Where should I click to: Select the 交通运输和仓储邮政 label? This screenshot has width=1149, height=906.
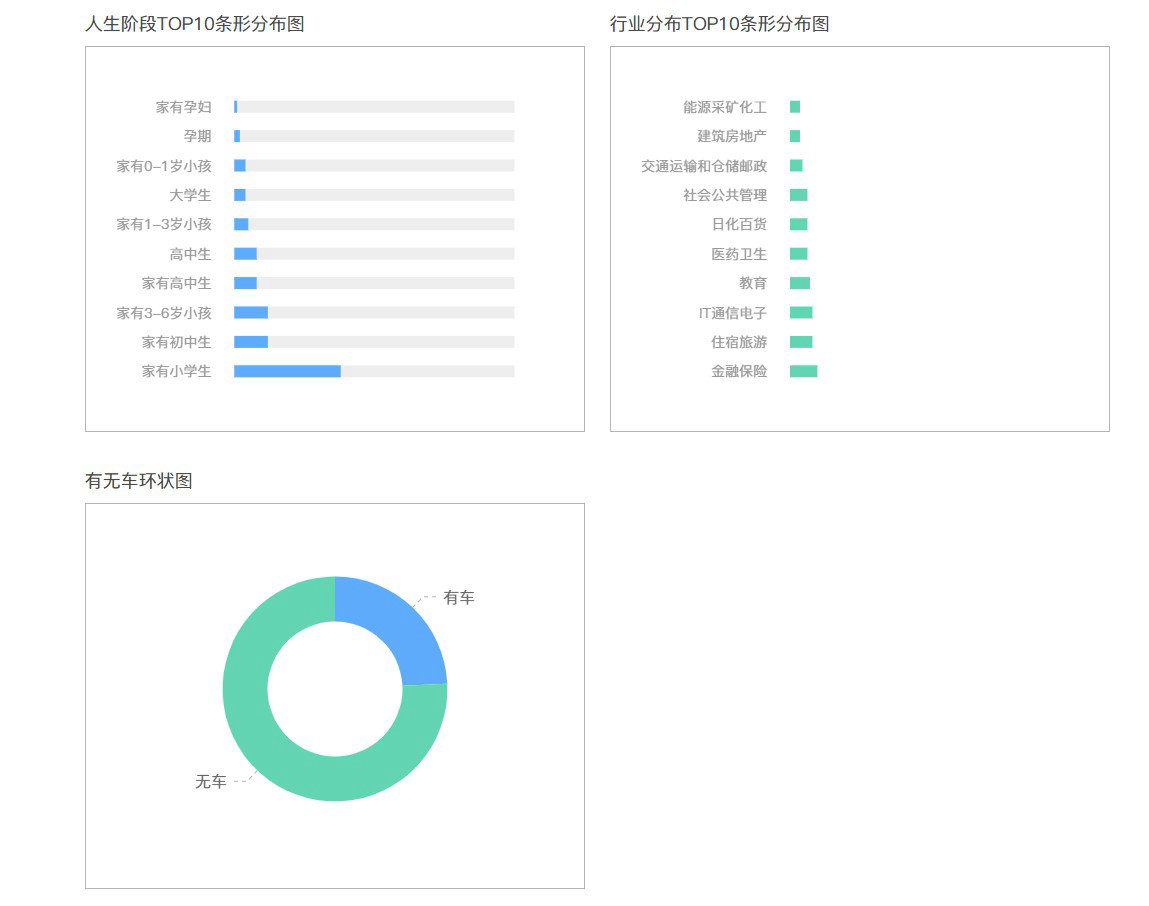pos(704,166)
